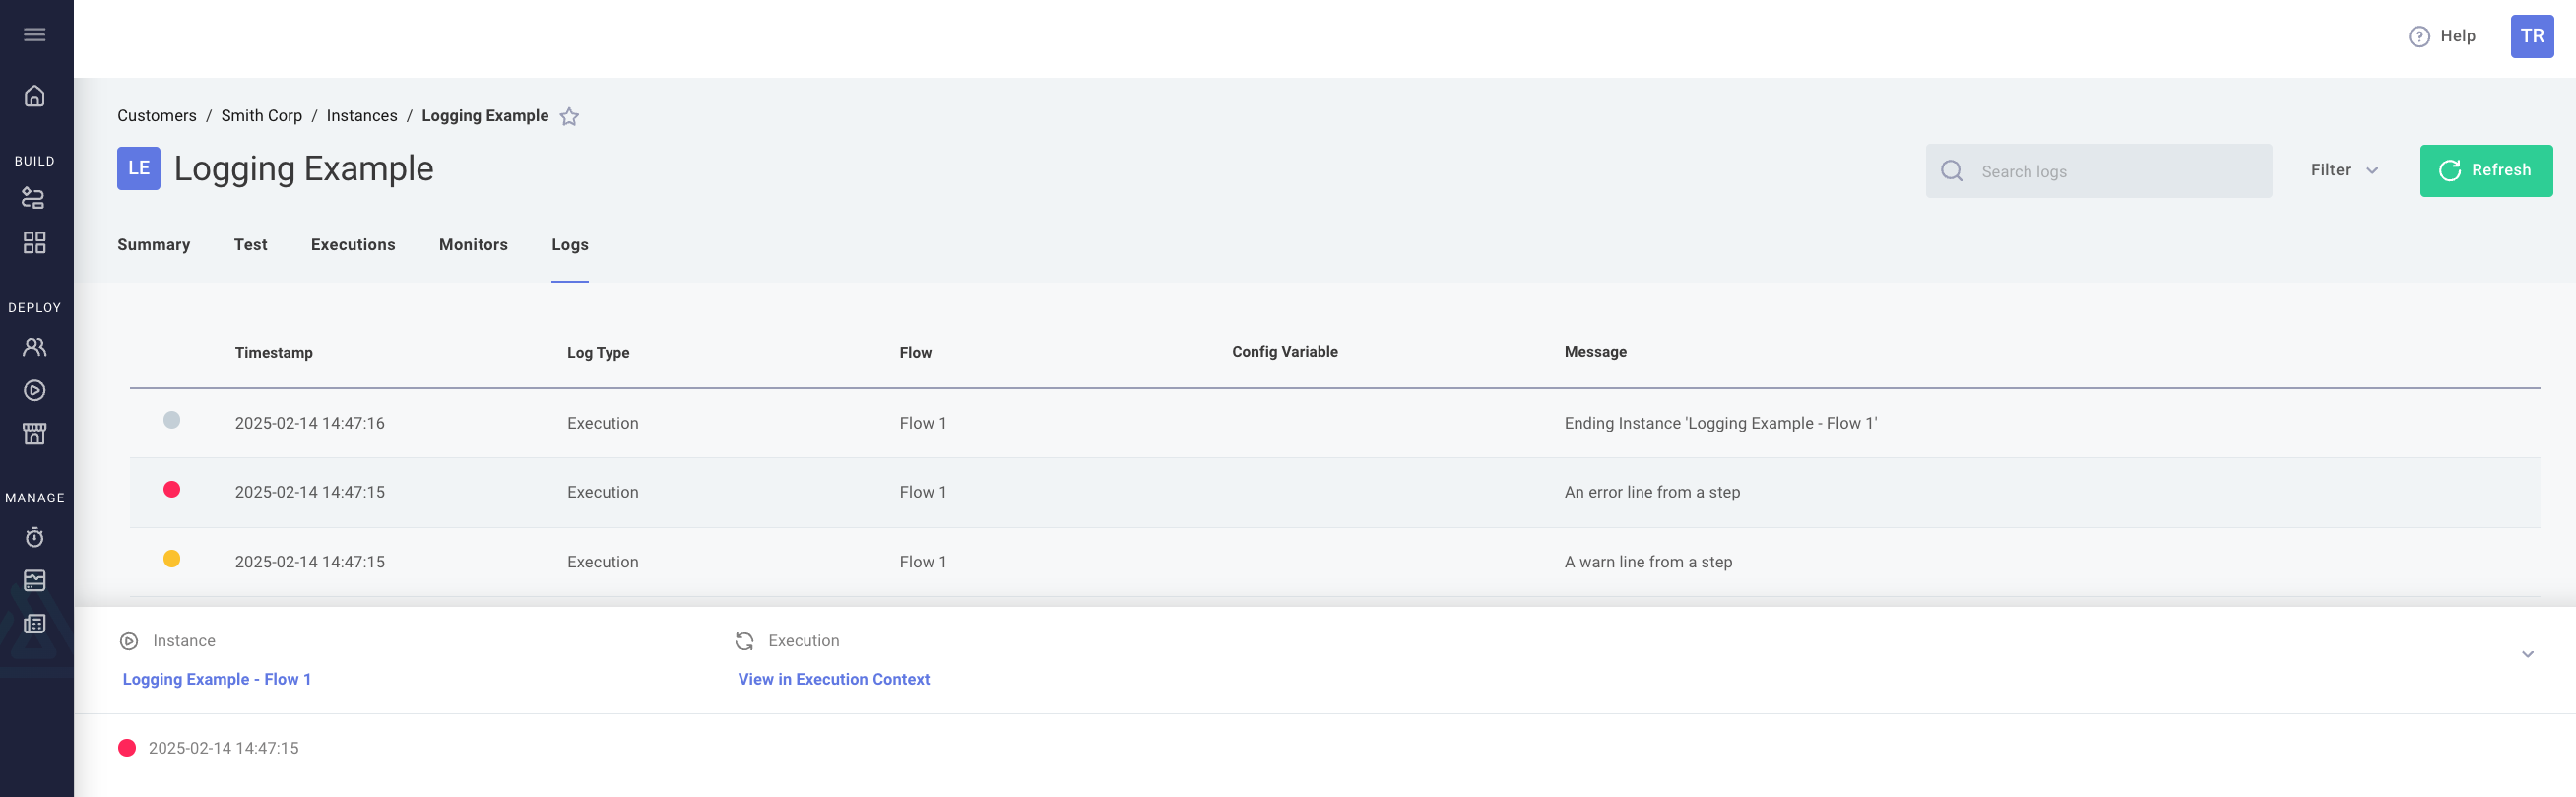Click Execution type in the ending-instance row
Image resolution: width=2576 pixels, height=797 pixels.
(x=602, y=424)
